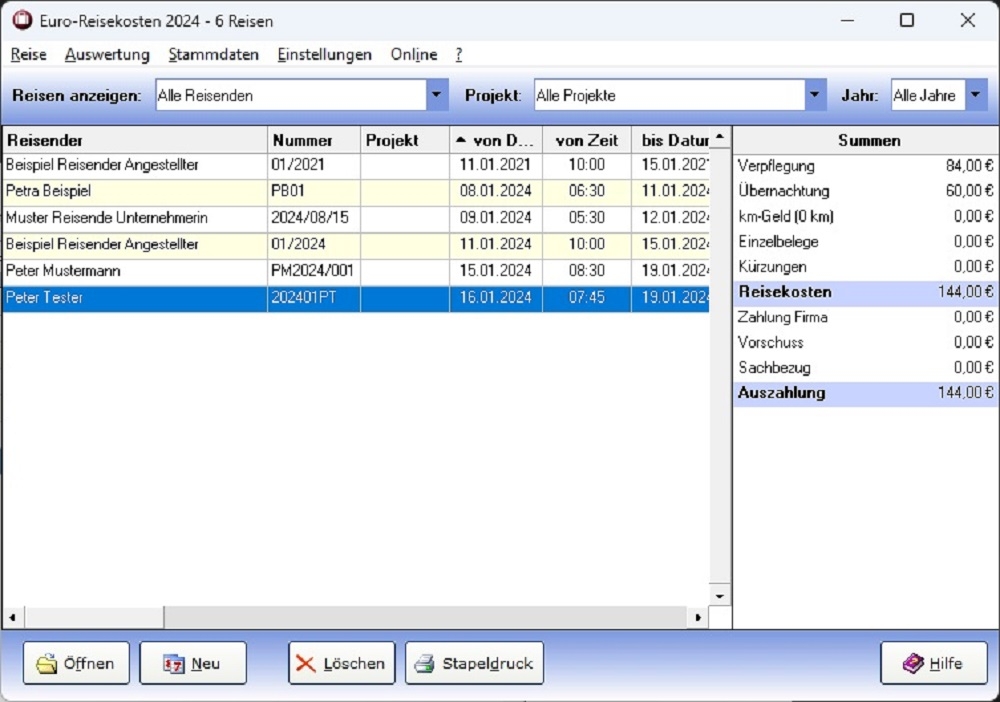Maximize the Euro-Reisekosten window
Screen dimensions: 1000x702
[907, 20]
